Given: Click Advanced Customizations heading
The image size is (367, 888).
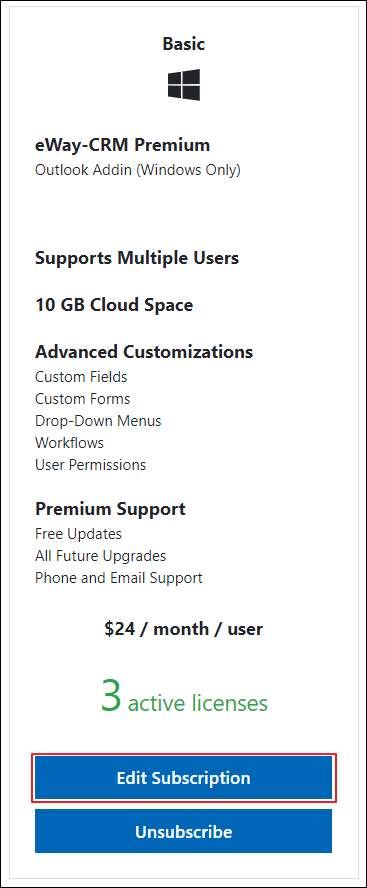Looking at the screenshot, I should point(144,352).
